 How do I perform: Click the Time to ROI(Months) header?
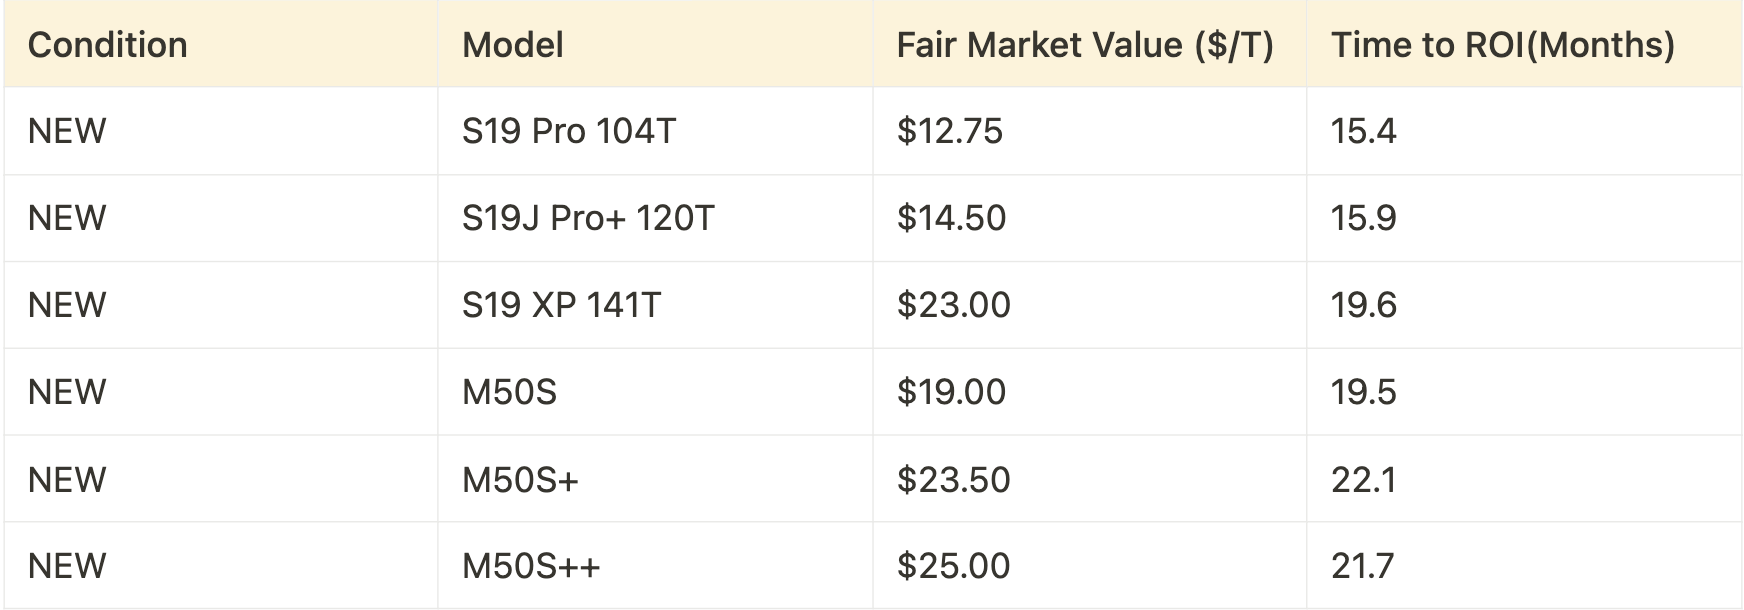(x=1524, y=44)
